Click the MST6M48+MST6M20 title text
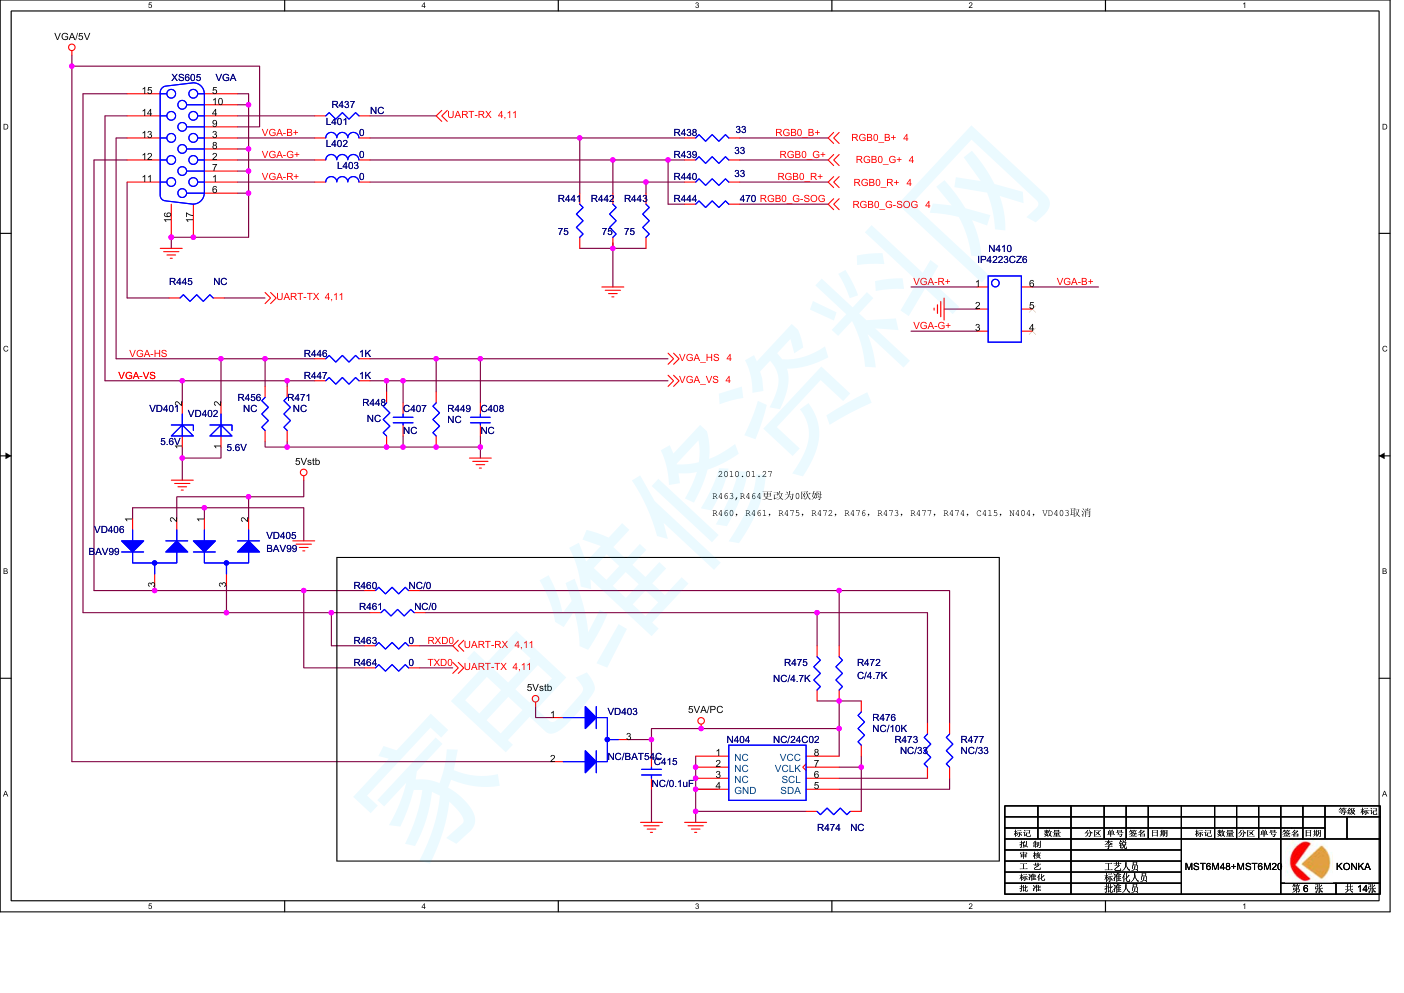Viewport: 1404px width, 993px height. [1232, 867]
